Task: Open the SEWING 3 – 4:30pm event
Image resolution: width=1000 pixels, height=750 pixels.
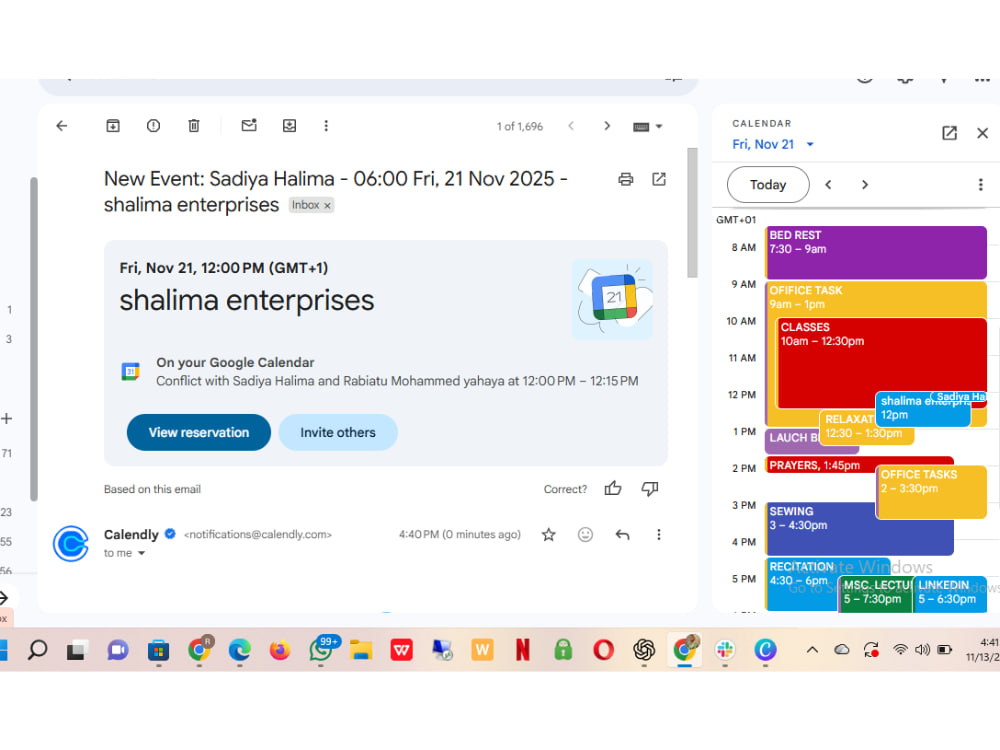Action: (x=820, y=528)
